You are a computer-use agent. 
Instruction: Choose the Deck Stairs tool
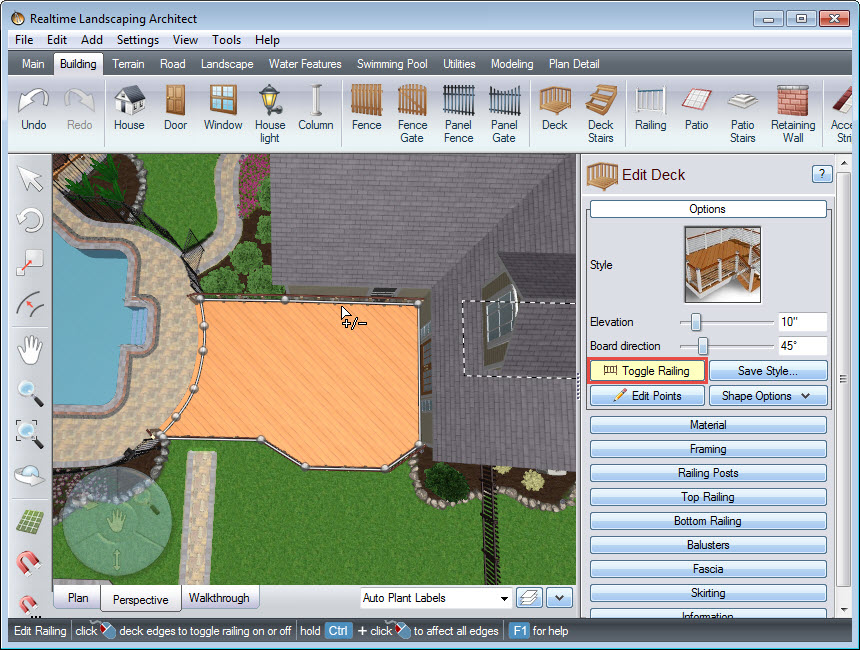(x=601, y=115)
